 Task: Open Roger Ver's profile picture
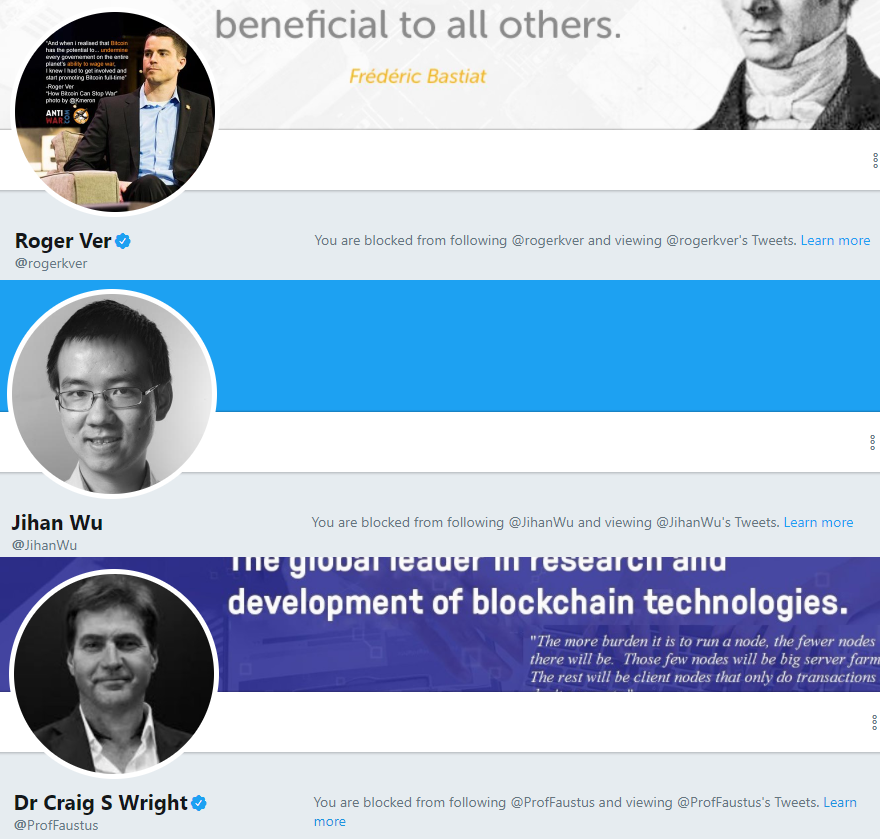click(112, 112)
